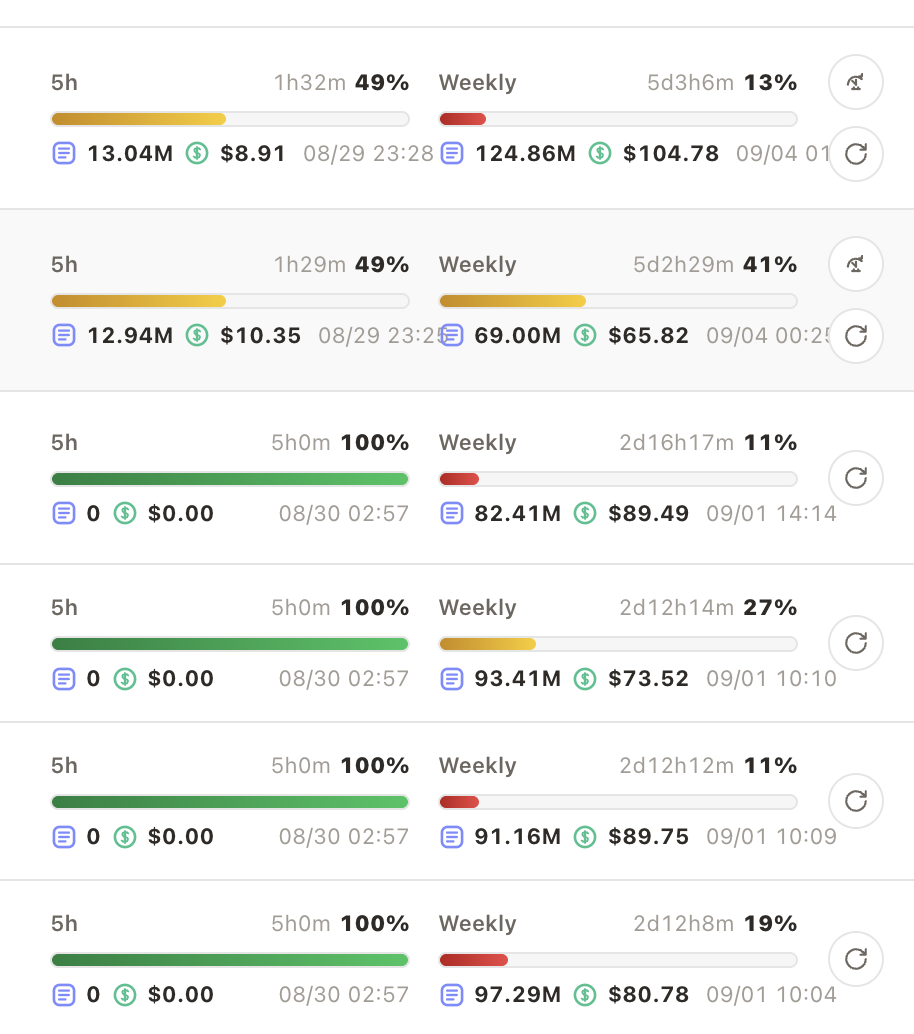The image size is (914, 1034).
Task: Click the 09/01 14:14 reset timestamp
Action: tap(771, 514)
